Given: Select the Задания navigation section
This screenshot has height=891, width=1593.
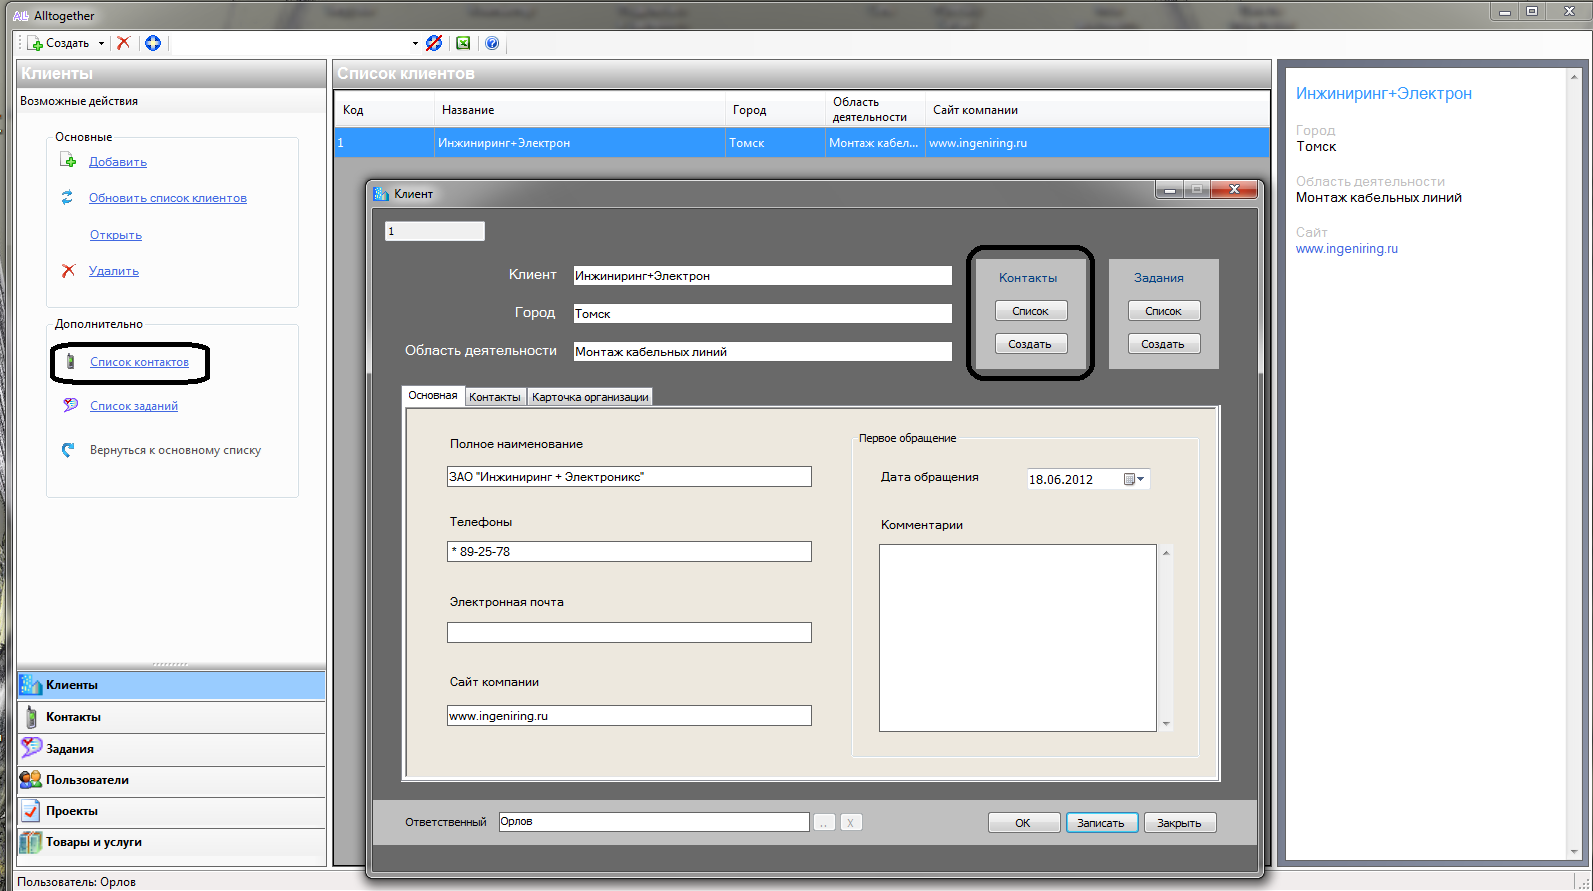Looking at the screenshot, I should (171, 749).
